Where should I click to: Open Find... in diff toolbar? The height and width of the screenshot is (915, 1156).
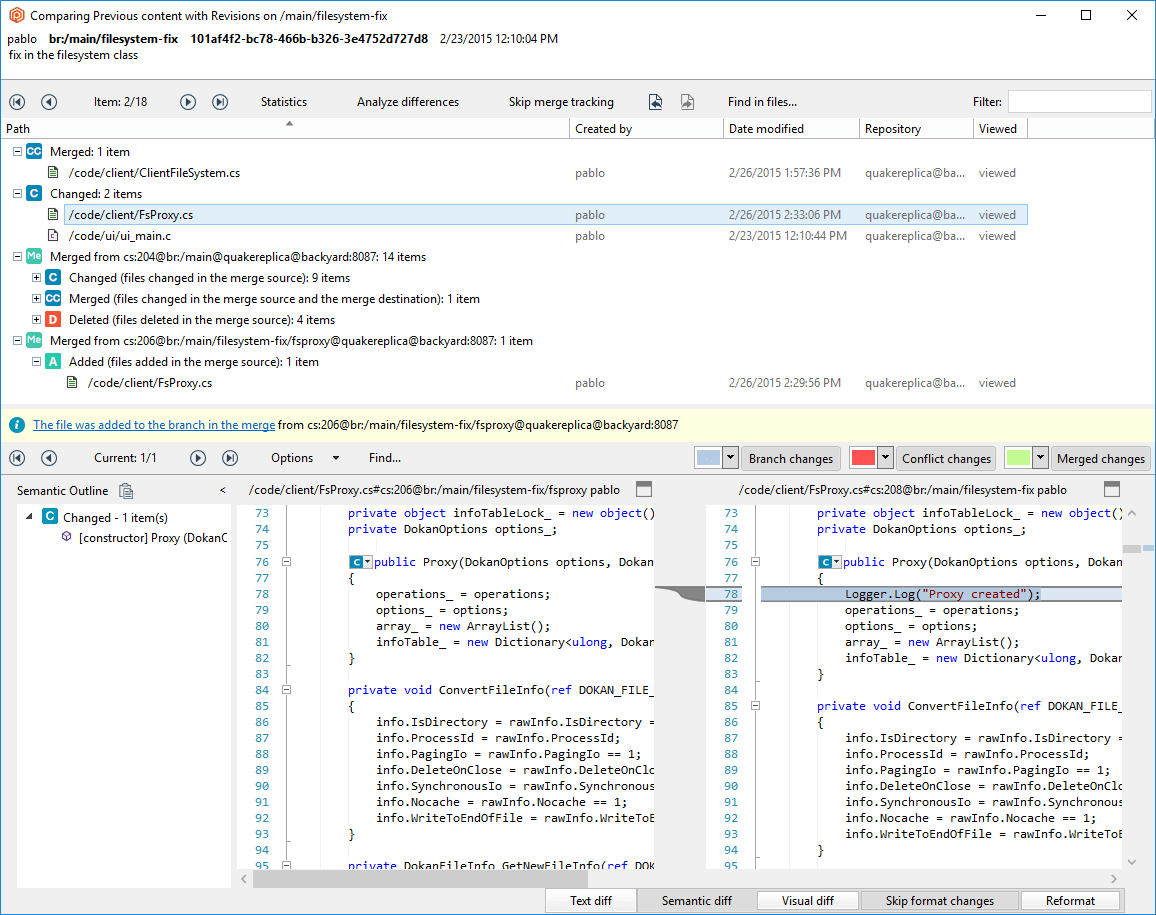coord(385,458)
